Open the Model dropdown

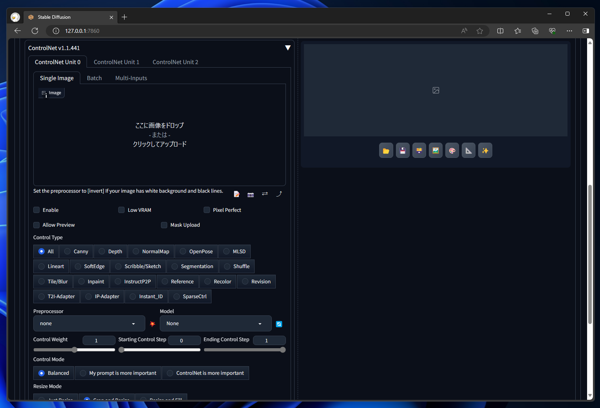(x=215, y=323)
